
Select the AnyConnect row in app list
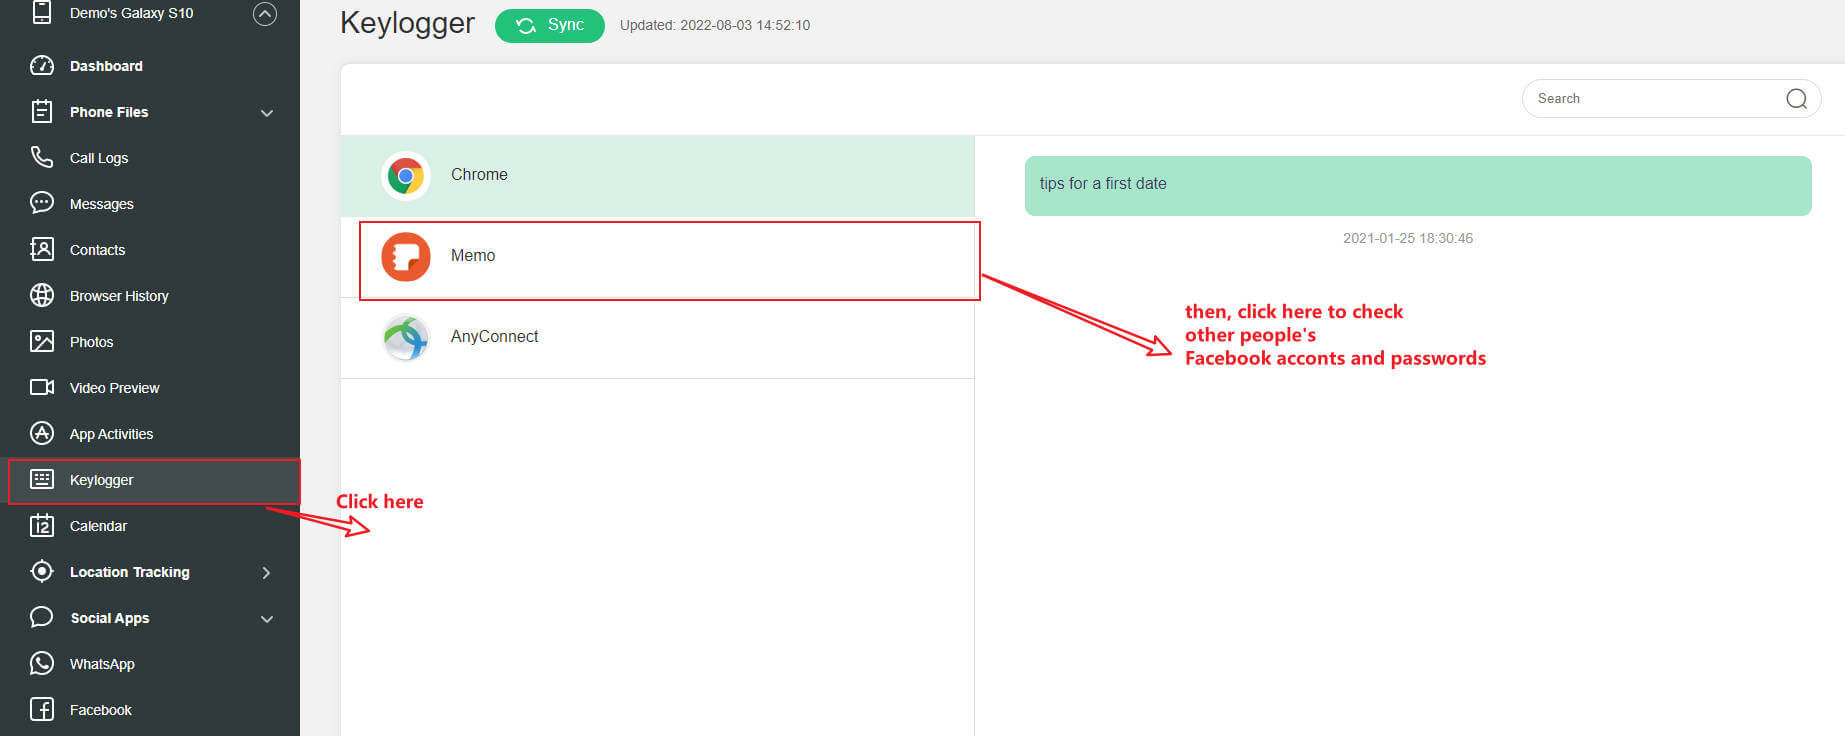(657, 338)
